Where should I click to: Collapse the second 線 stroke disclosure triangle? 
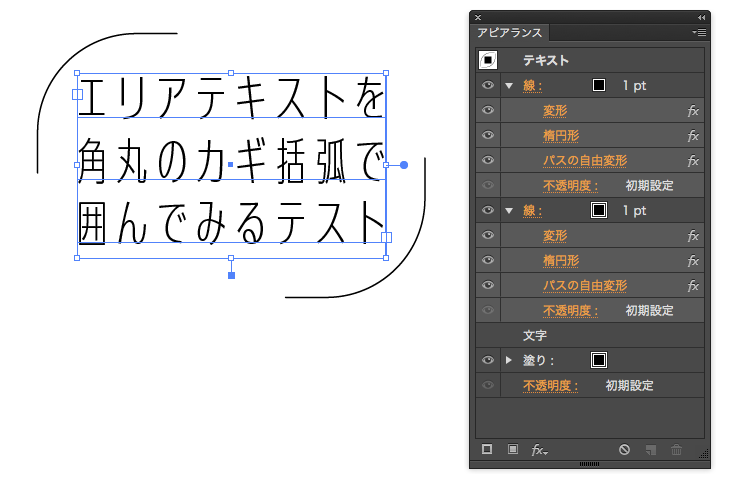pos(509,211)
